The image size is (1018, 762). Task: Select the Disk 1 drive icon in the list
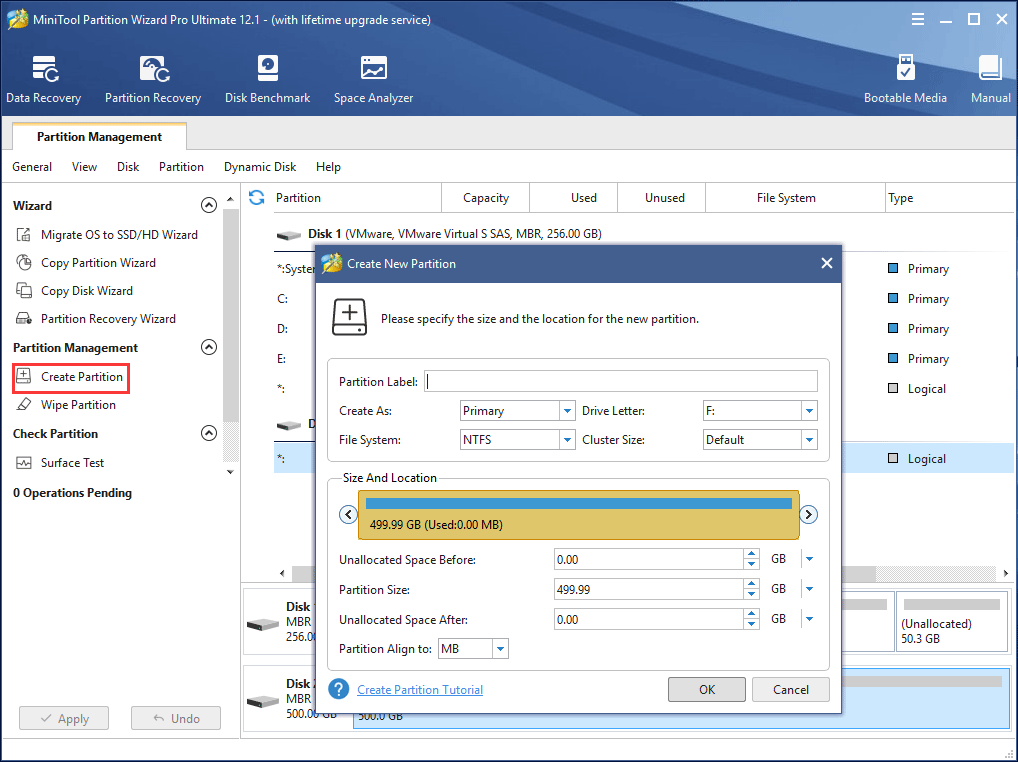(x=289, y=235)
